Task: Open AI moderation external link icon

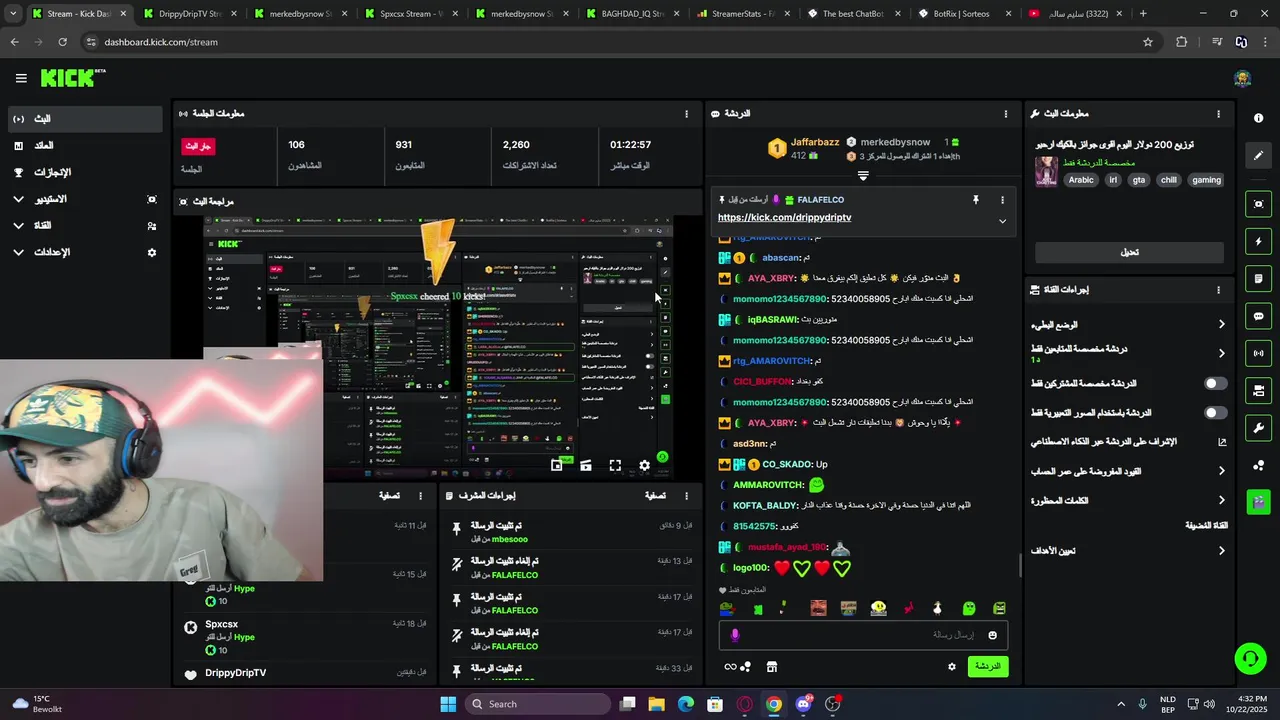Action: pyautogui.click(x=1221, y=442)
